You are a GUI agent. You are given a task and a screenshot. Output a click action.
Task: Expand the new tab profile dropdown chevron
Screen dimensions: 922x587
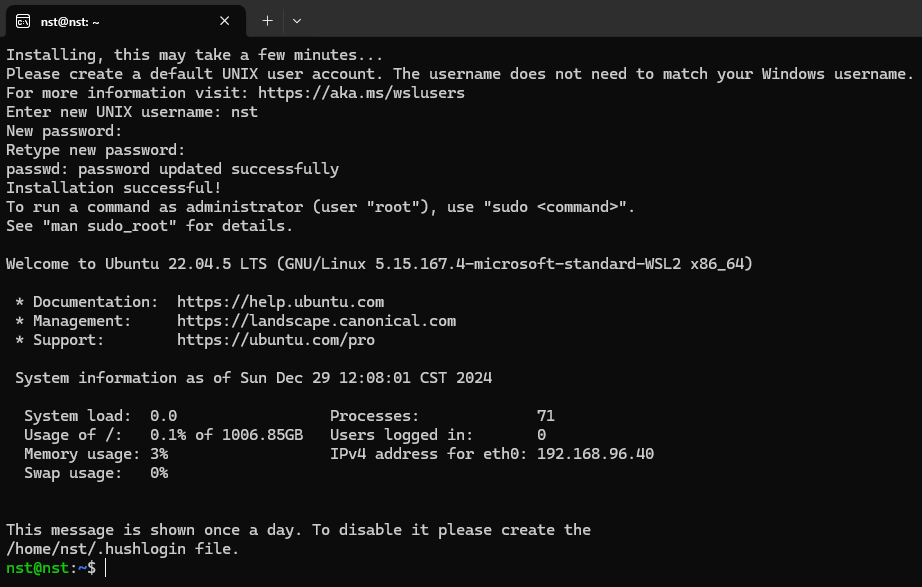pos(297,21)
